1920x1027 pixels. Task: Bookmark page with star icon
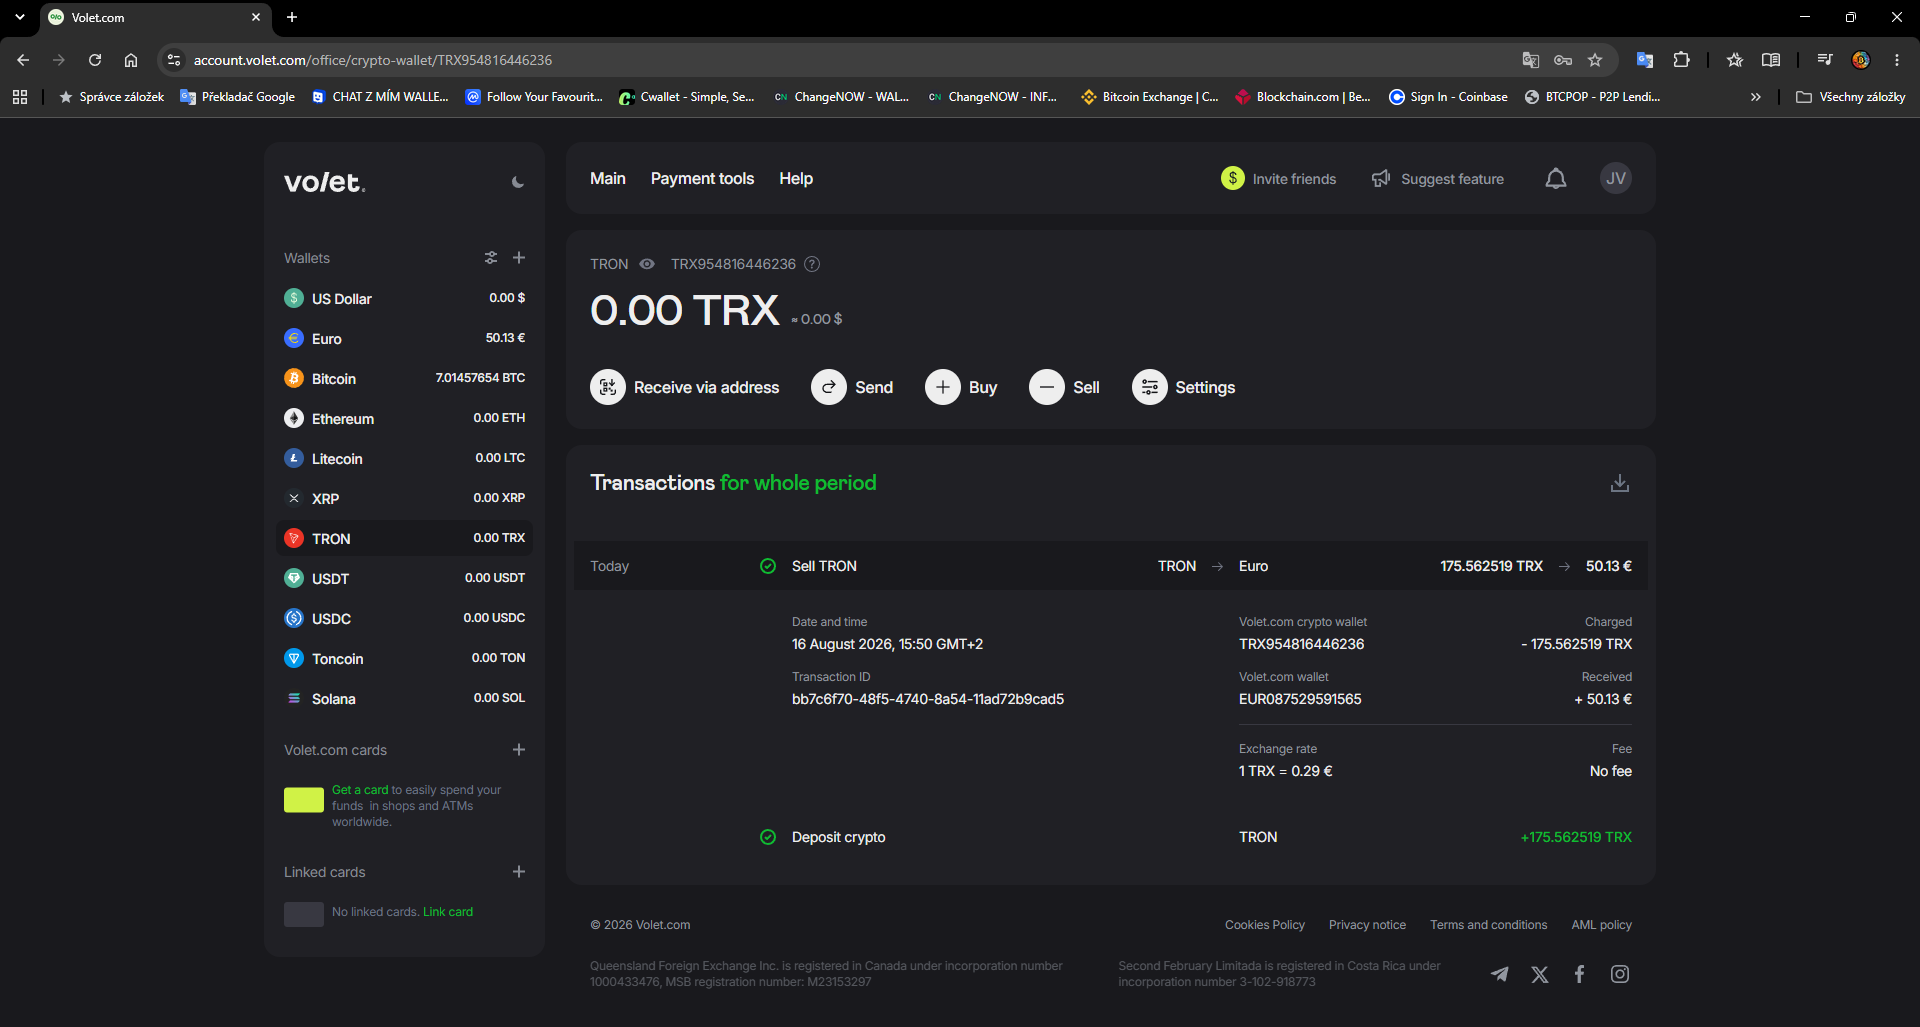(x=1595, y=60)
